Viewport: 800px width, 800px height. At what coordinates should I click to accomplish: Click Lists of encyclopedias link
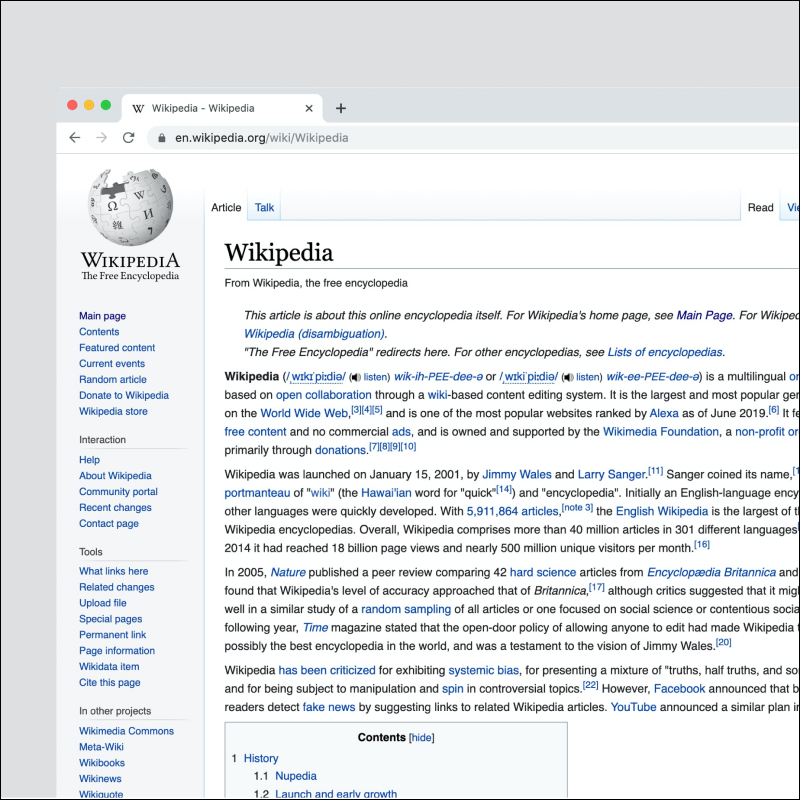(665, 352)
